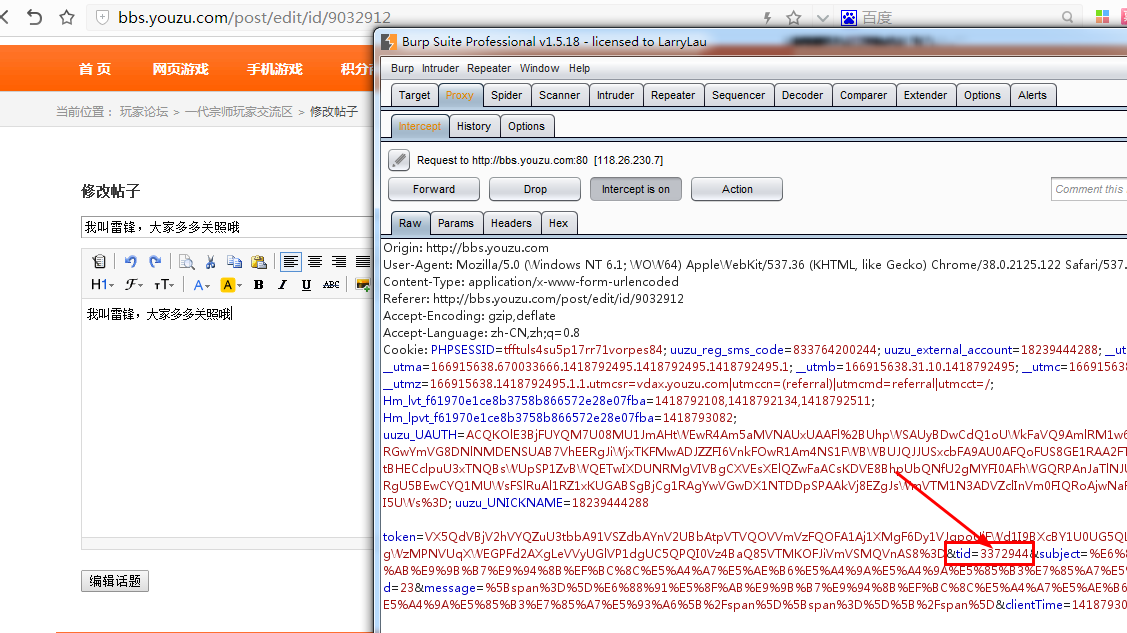Toggle underline formatting
Viewport: 1127px width, 633px height.
(306, 285)
